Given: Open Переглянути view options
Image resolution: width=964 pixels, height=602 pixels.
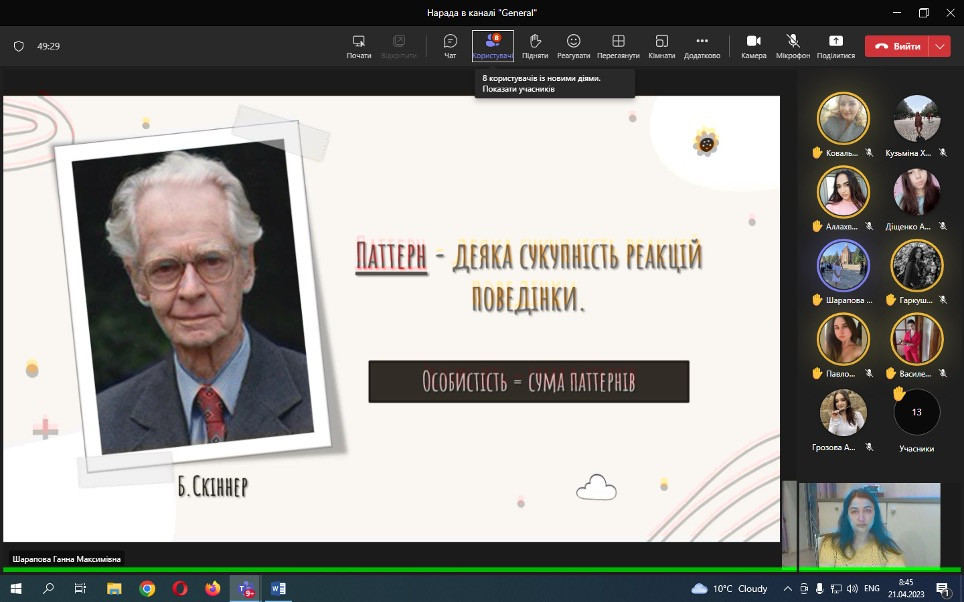Looking at the screenshot, I should [619, 45].
